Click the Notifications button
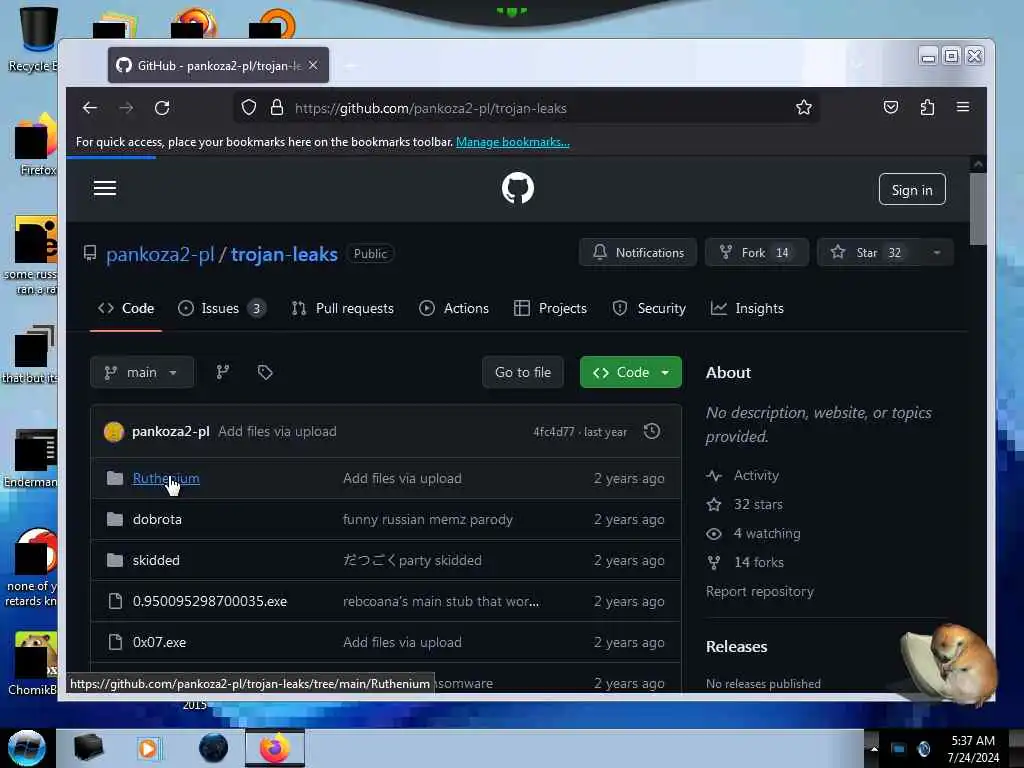Viewport: 1024px width, 768px height. click(x=637, y=253)
